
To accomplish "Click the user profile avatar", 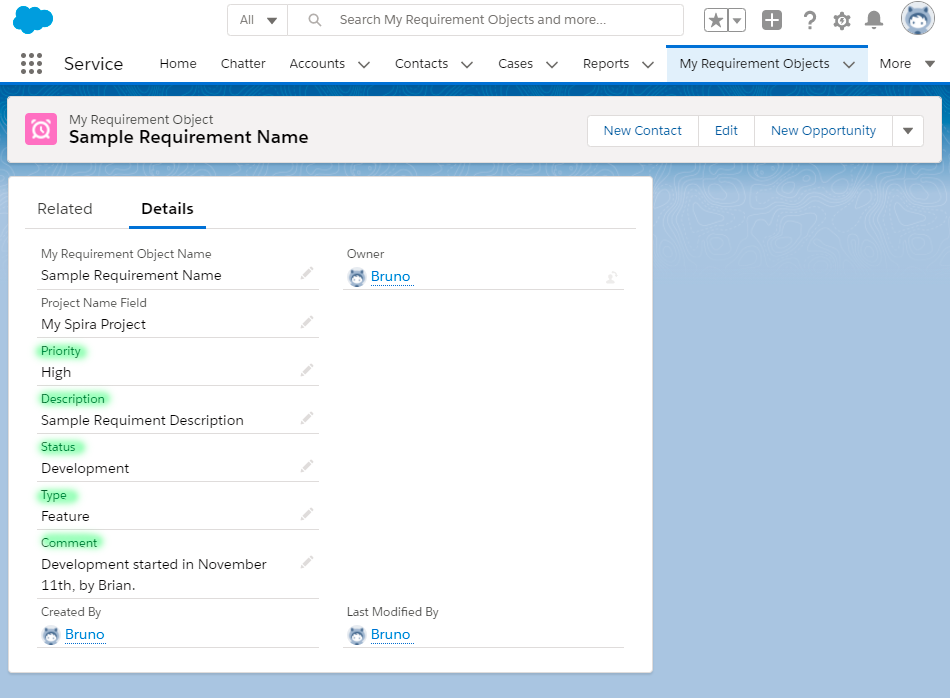I will 917,19.
